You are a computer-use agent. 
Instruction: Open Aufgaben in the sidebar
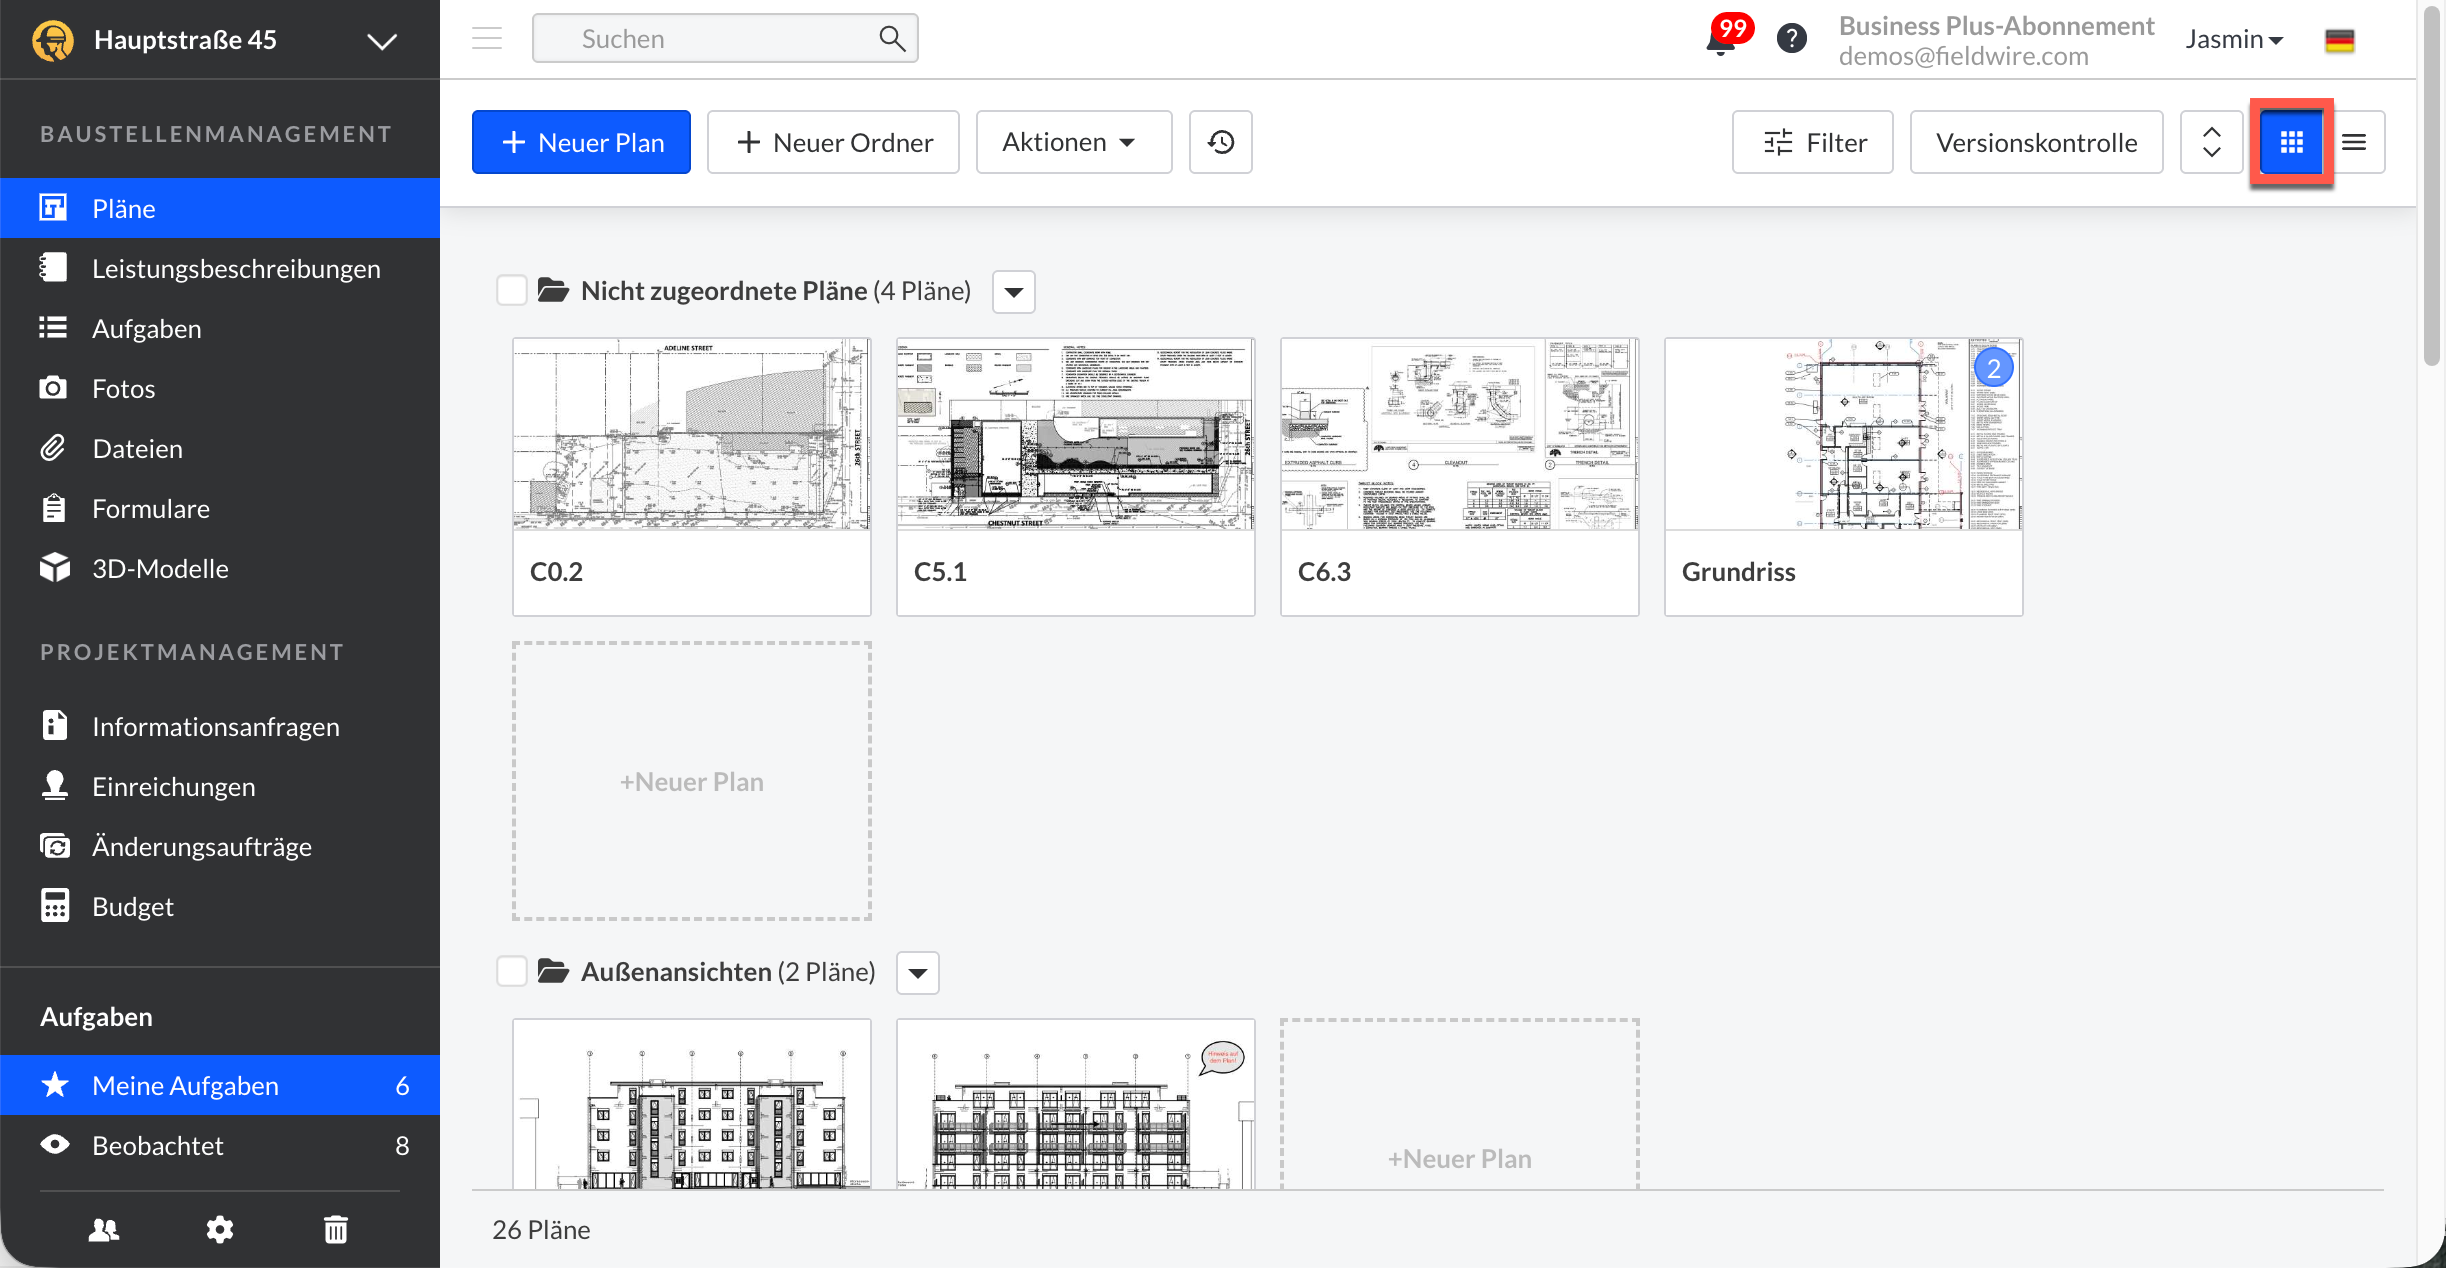click(146, 328)
